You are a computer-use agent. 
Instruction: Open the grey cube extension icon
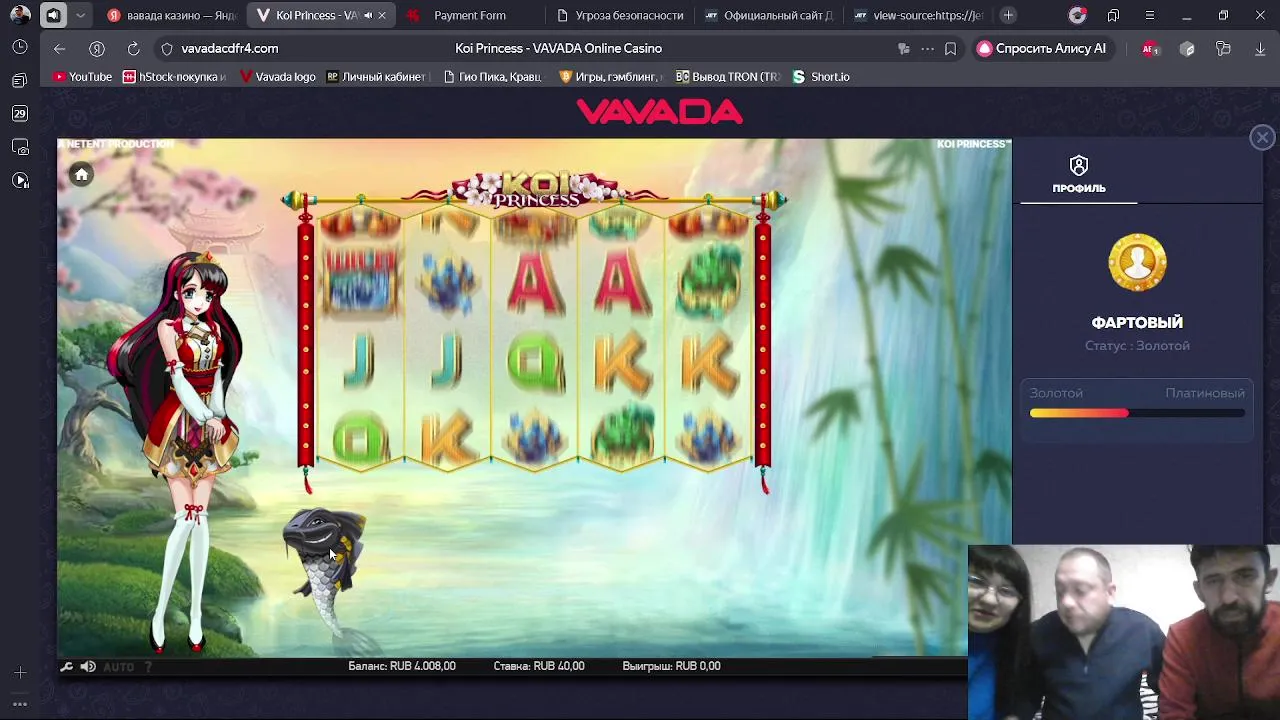[x=1187, y=48]
